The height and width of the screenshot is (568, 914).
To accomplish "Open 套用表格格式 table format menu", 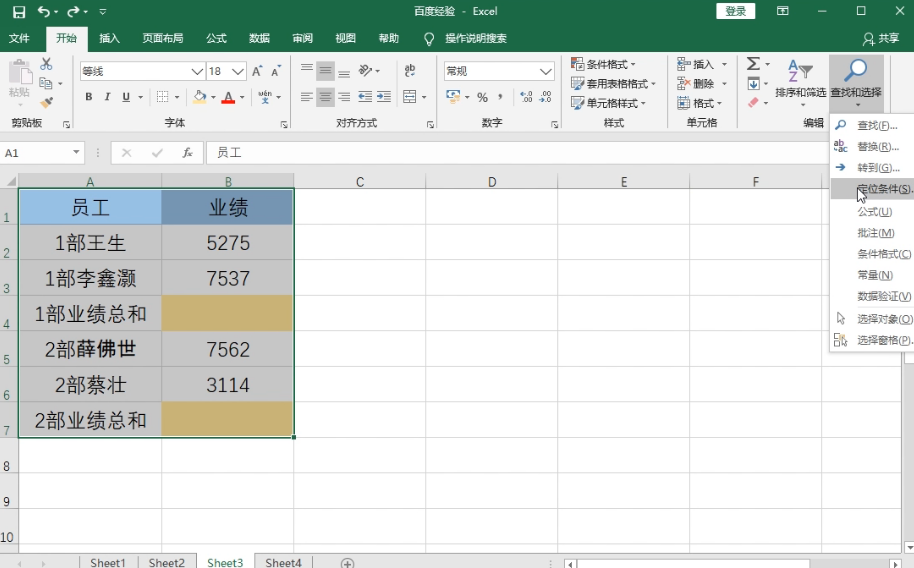I will coord(613,84).
